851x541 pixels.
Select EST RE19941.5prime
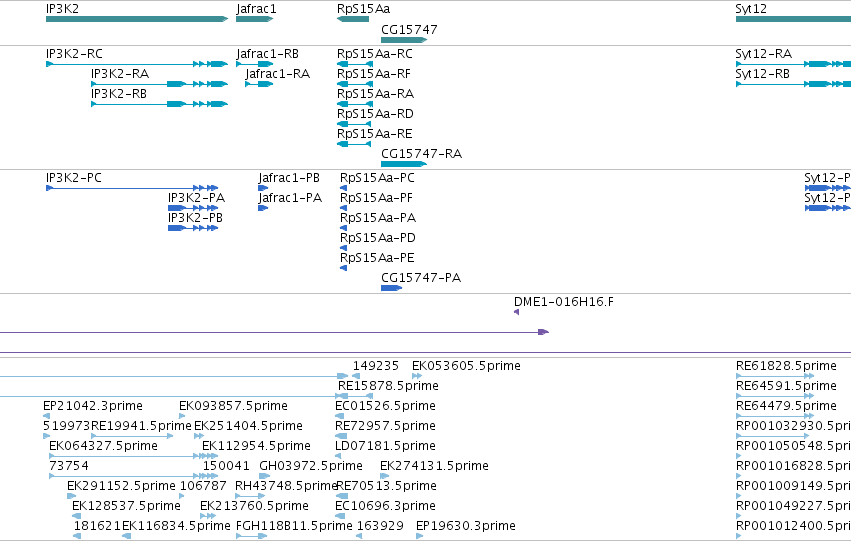pyautogui.click(x=132, y=436)
